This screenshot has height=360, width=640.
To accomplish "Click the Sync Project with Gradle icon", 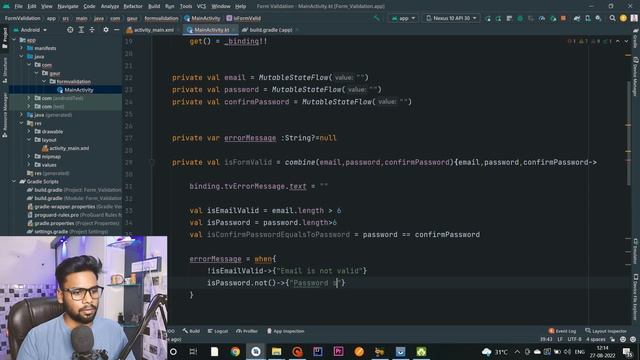I will 577,18.
